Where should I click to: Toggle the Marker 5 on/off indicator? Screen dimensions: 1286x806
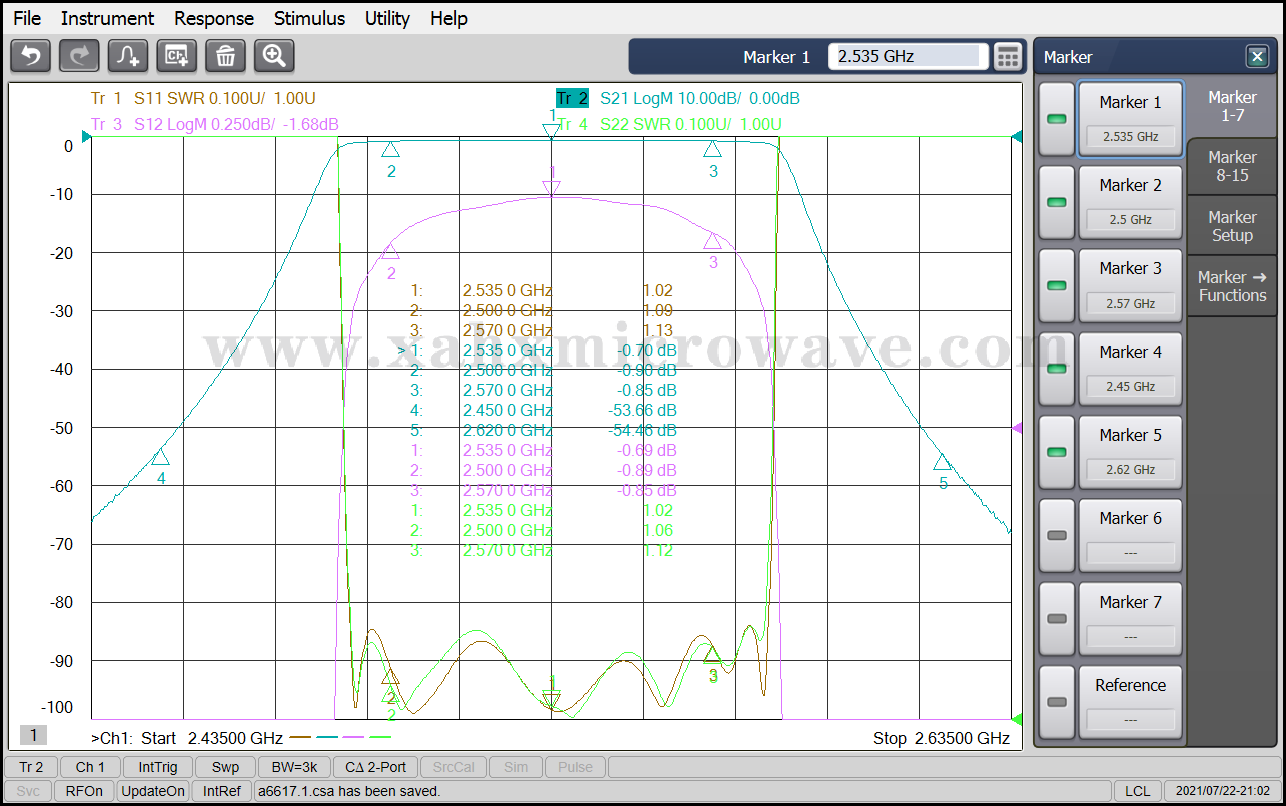[1056, 451]
